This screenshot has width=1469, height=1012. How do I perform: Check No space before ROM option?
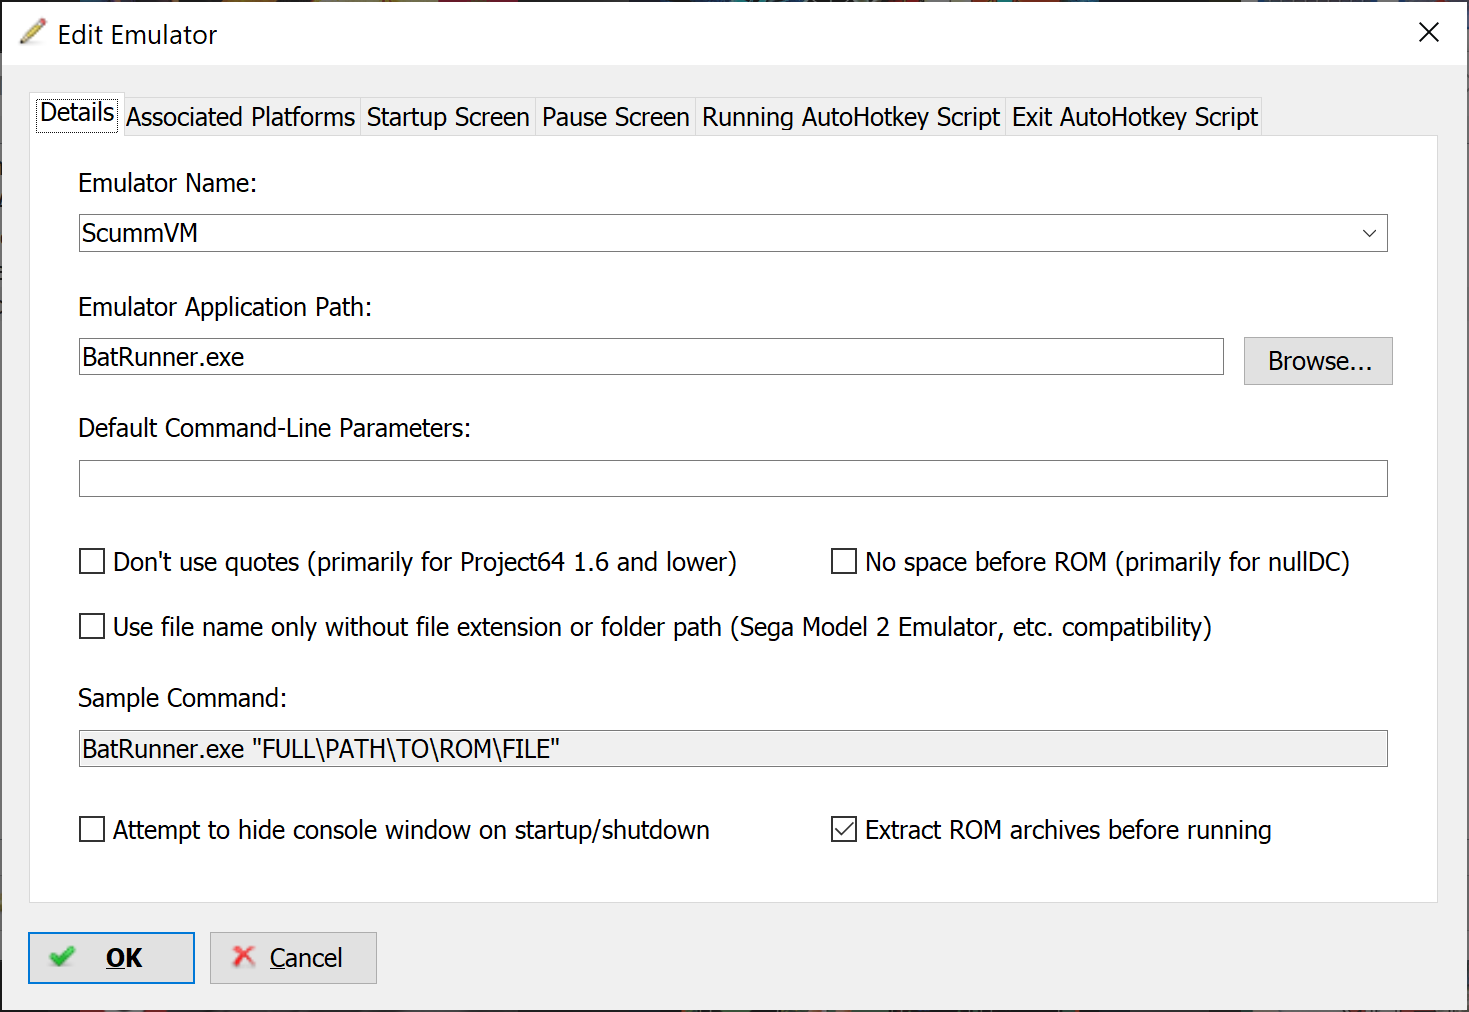coord(844,561)
